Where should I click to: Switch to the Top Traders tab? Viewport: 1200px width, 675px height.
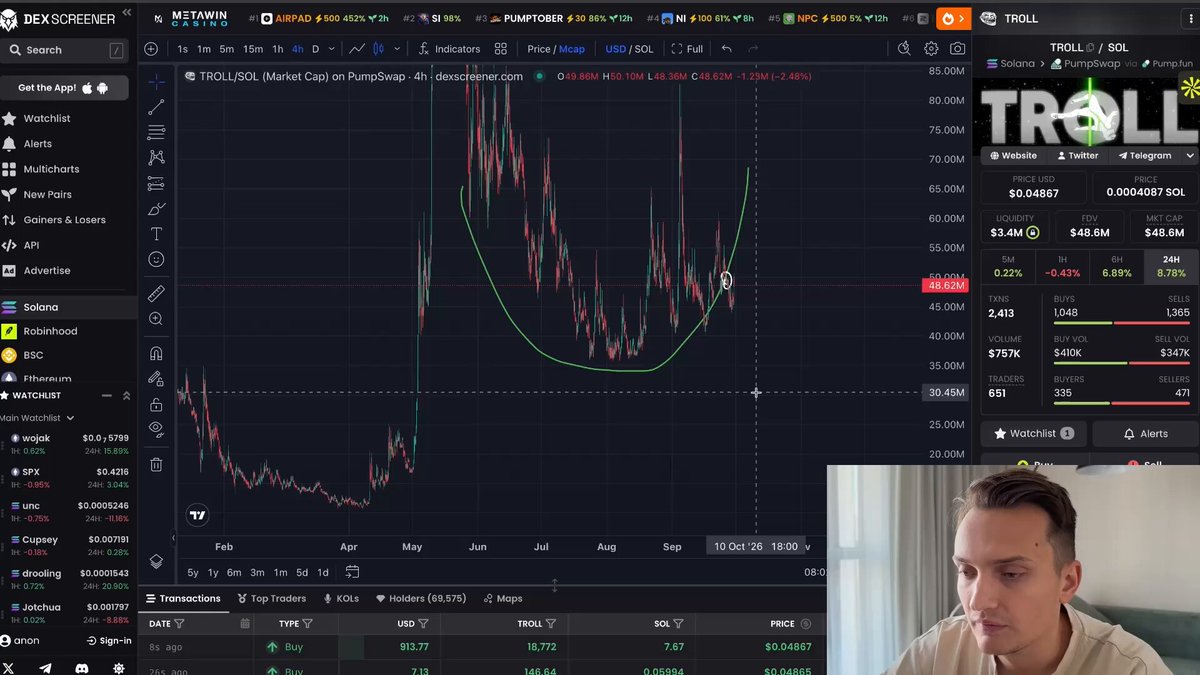271,598
